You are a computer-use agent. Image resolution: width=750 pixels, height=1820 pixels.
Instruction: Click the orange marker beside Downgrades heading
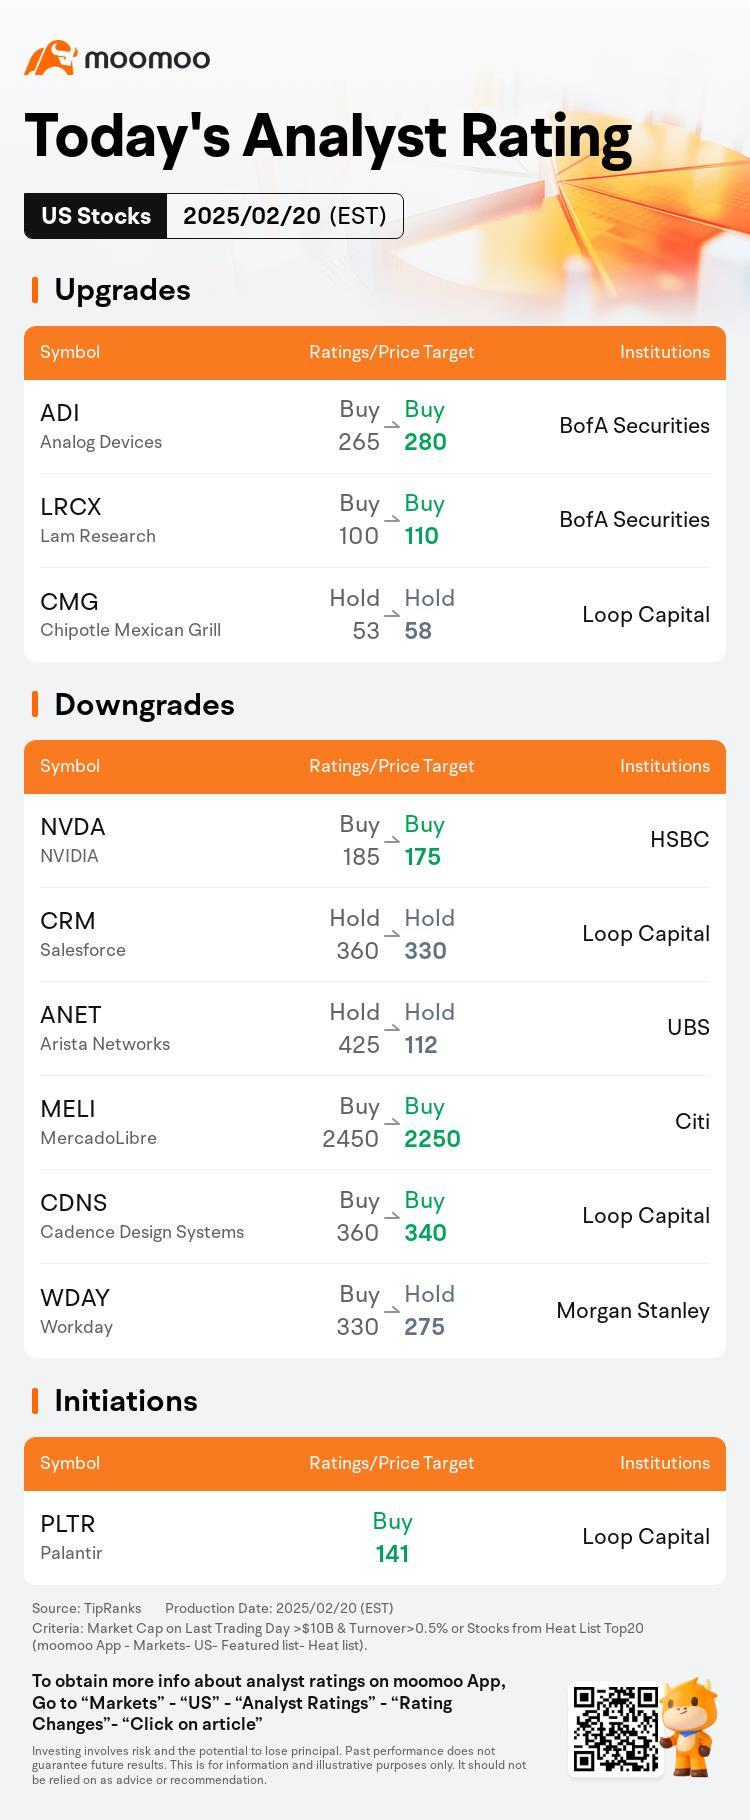tap(35, 704)
